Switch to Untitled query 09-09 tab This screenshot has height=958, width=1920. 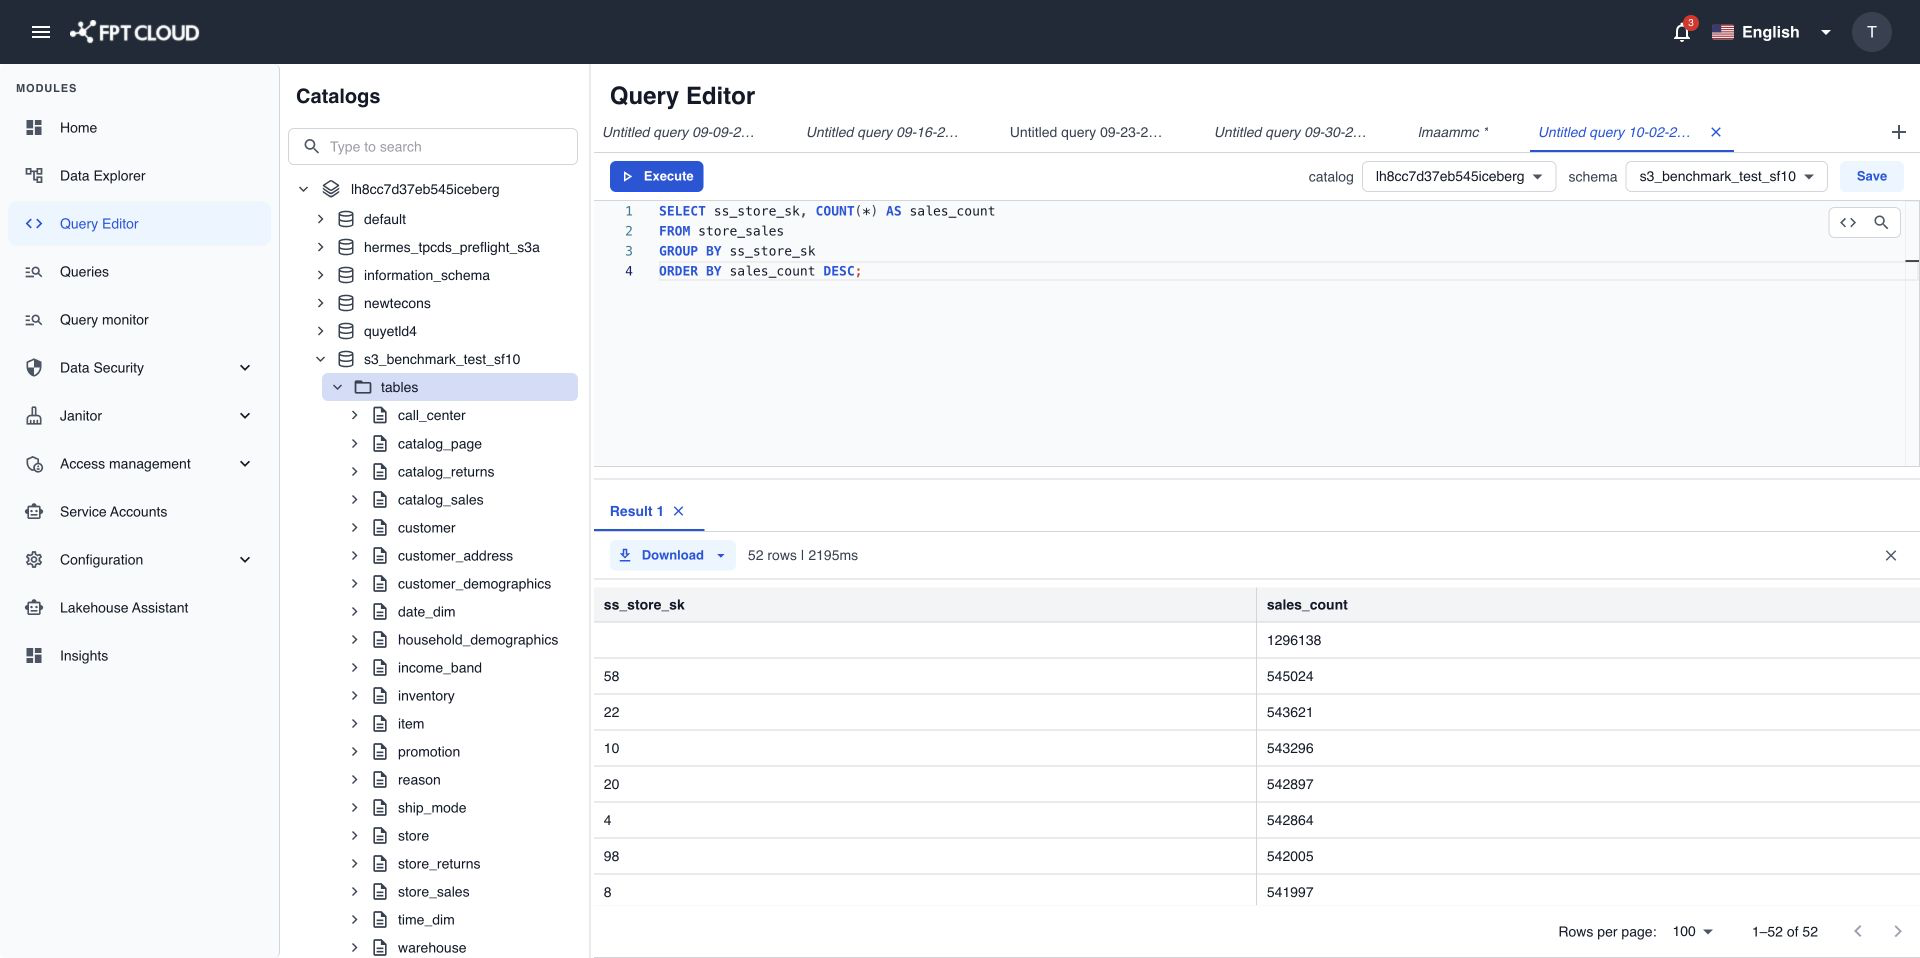678,132
